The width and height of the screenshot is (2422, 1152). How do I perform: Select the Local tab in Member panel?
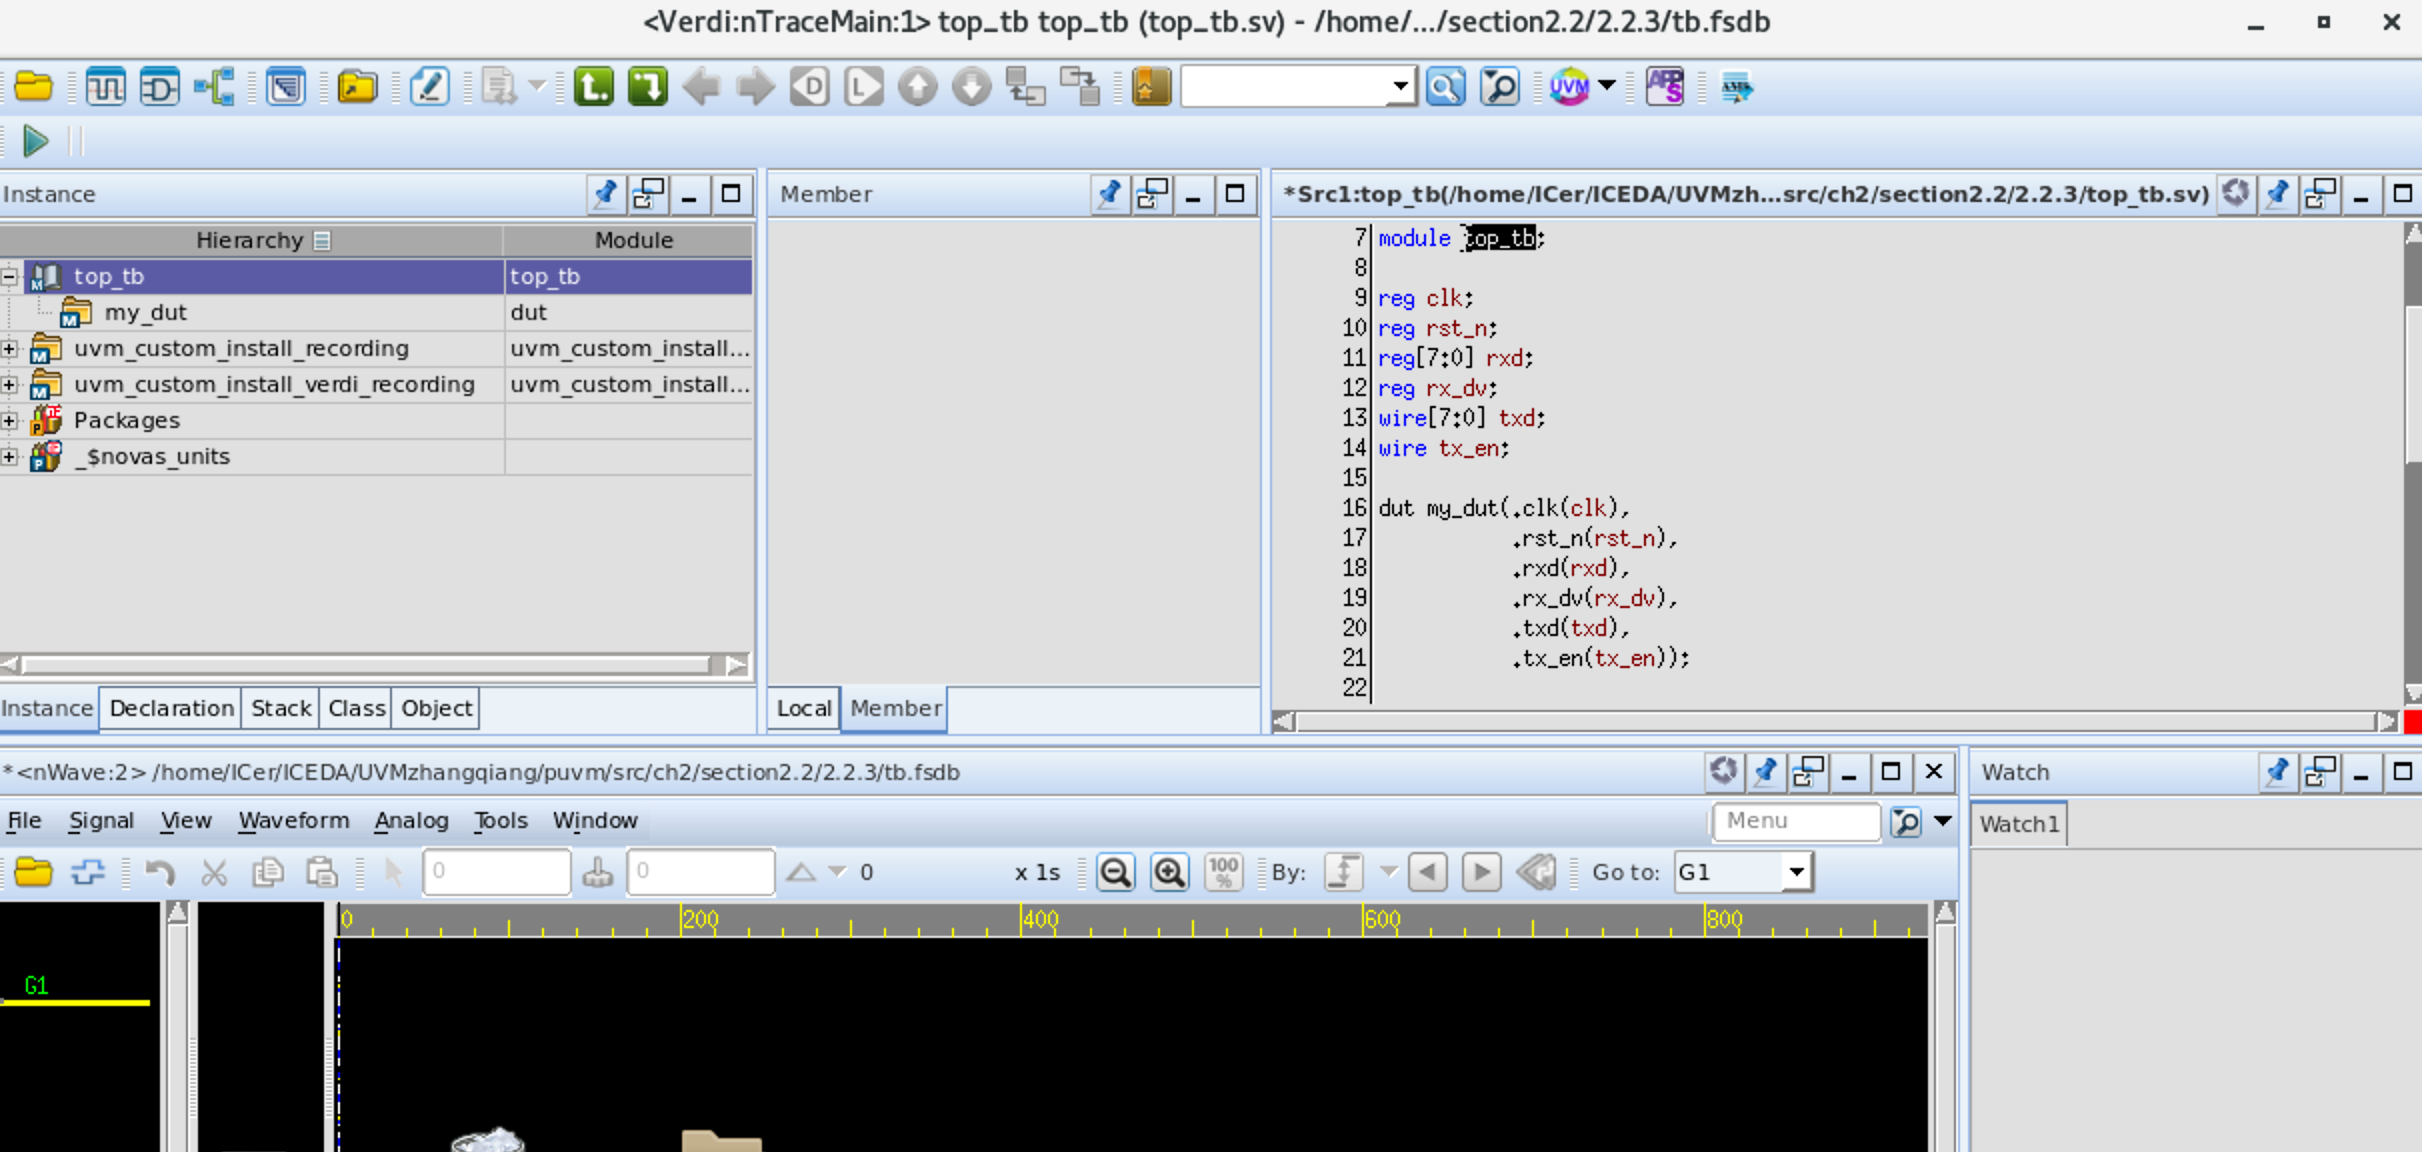coord(804,708)
